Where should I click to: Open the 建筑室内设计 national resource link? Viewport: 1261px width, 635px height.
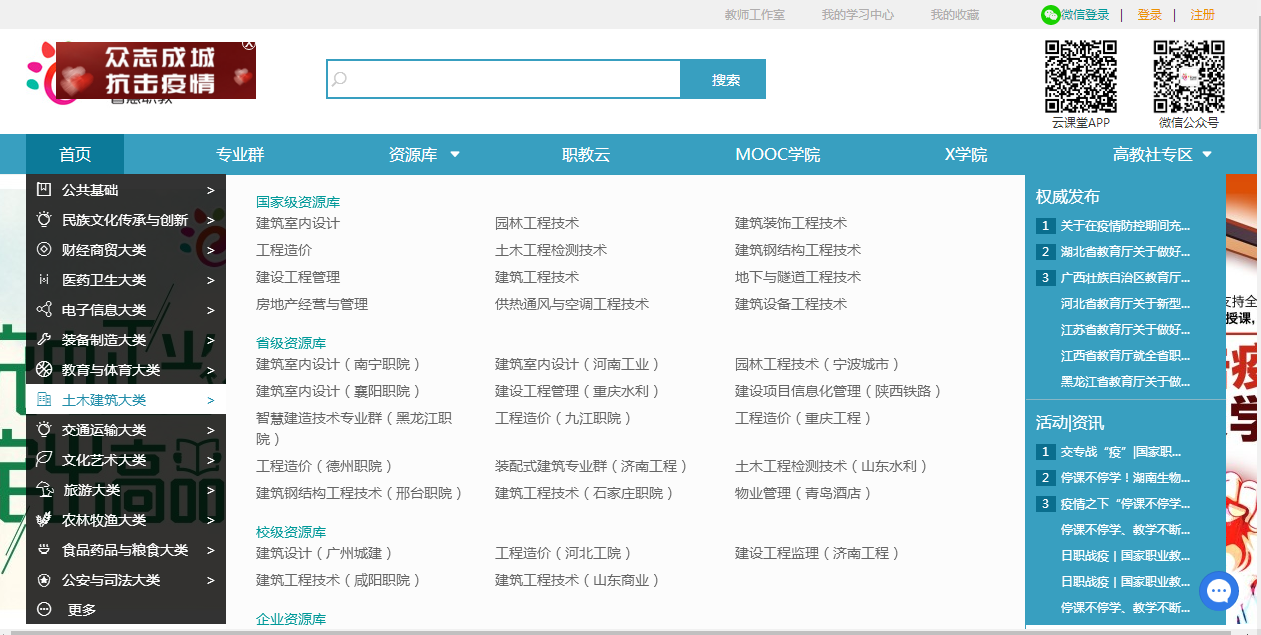[298, 223]
